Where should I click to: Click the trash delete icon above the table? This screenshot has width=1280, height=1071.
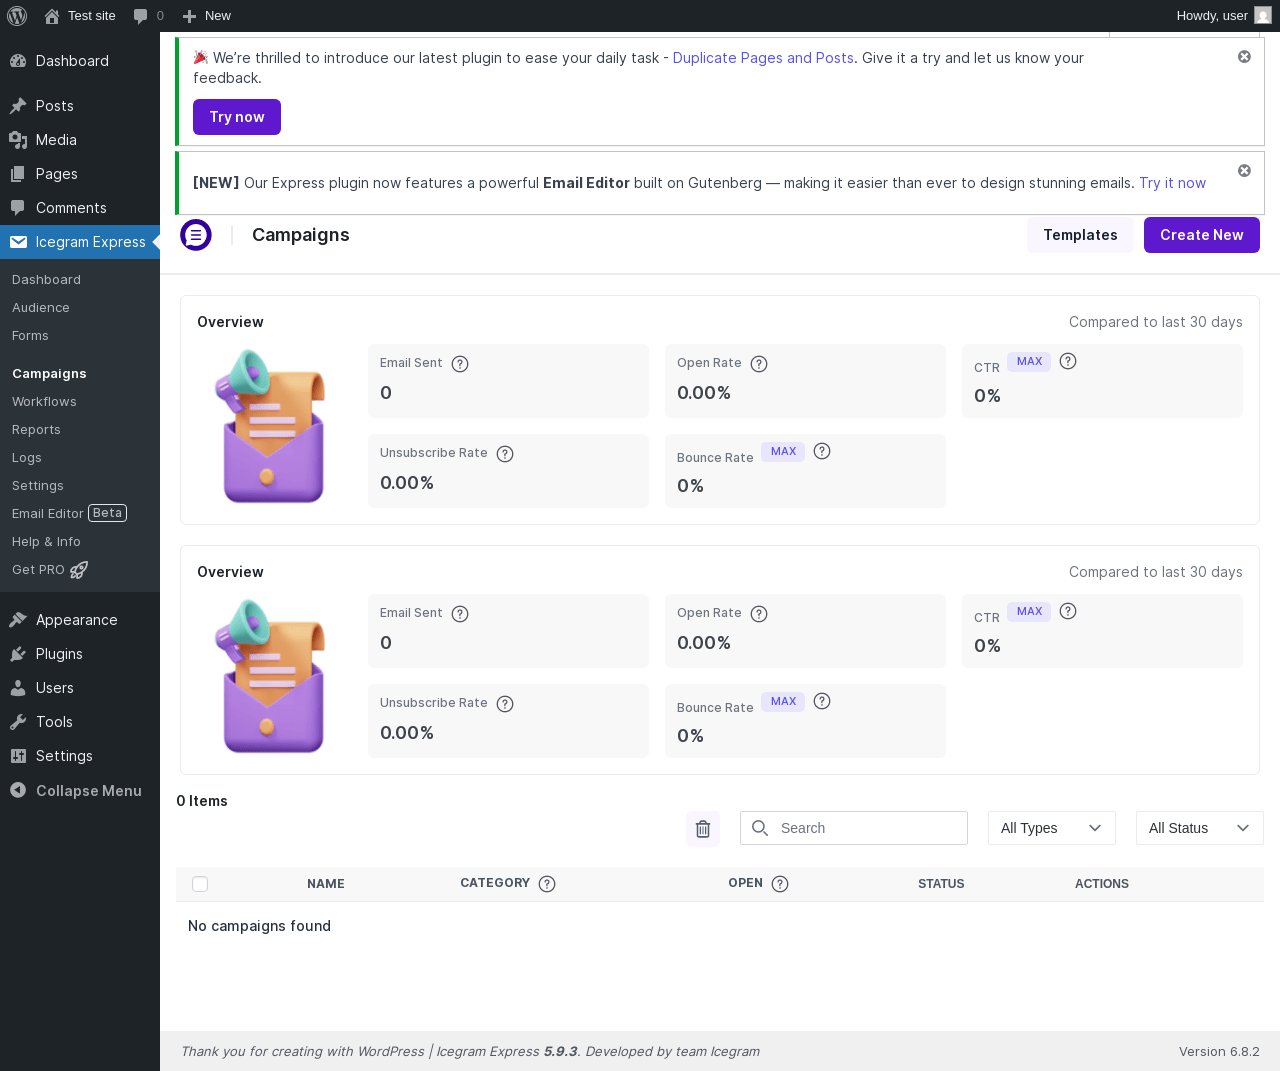(703, 828)
